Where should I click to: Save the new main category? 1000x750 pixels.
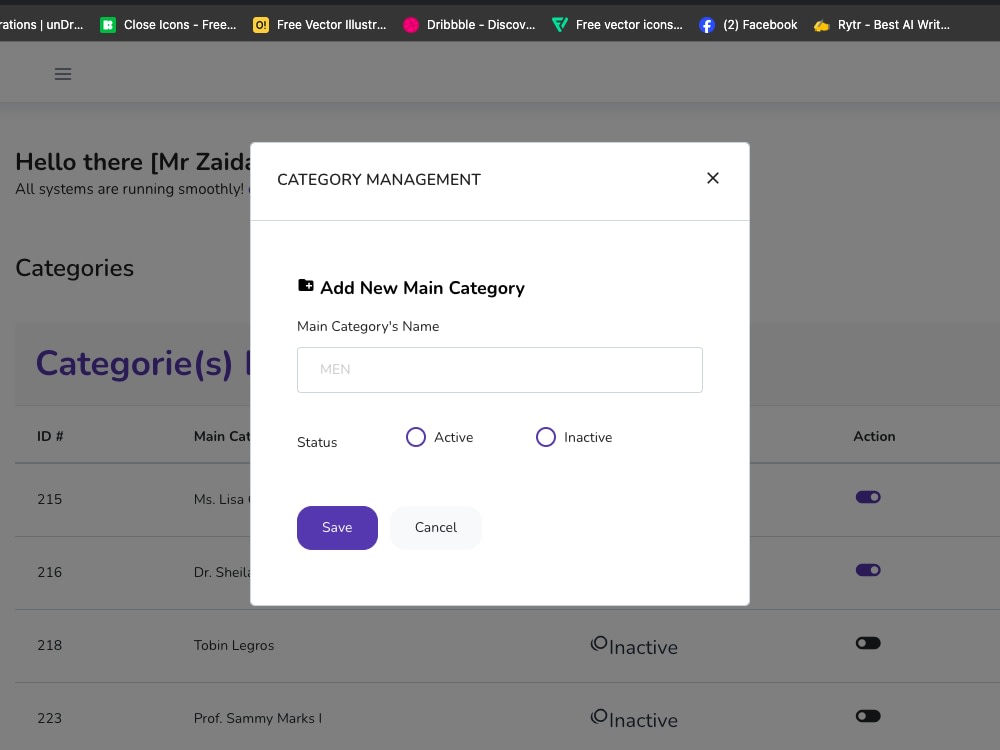(x=337, y=527)
